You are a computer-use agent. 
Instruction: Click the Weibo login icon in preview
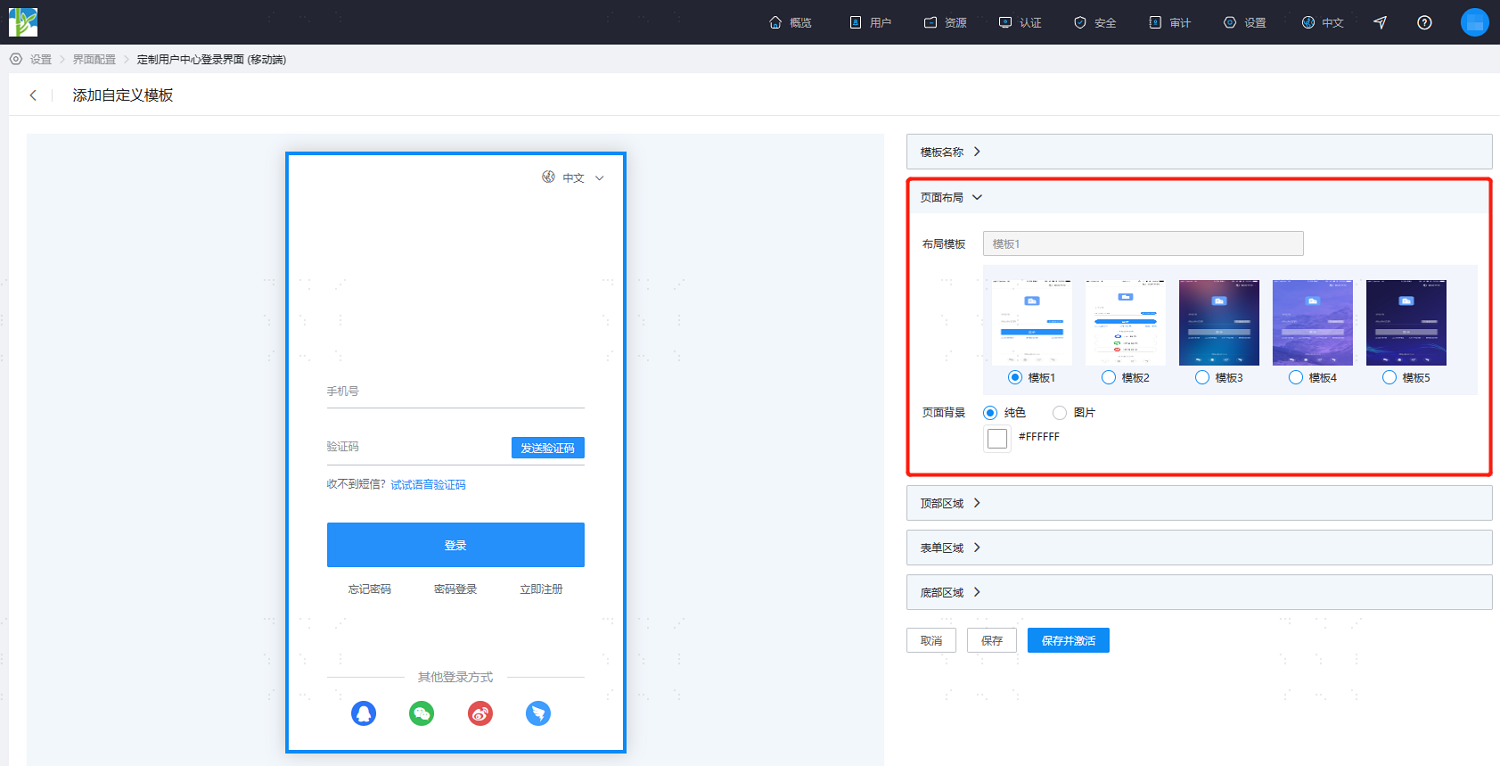point(480,713)
